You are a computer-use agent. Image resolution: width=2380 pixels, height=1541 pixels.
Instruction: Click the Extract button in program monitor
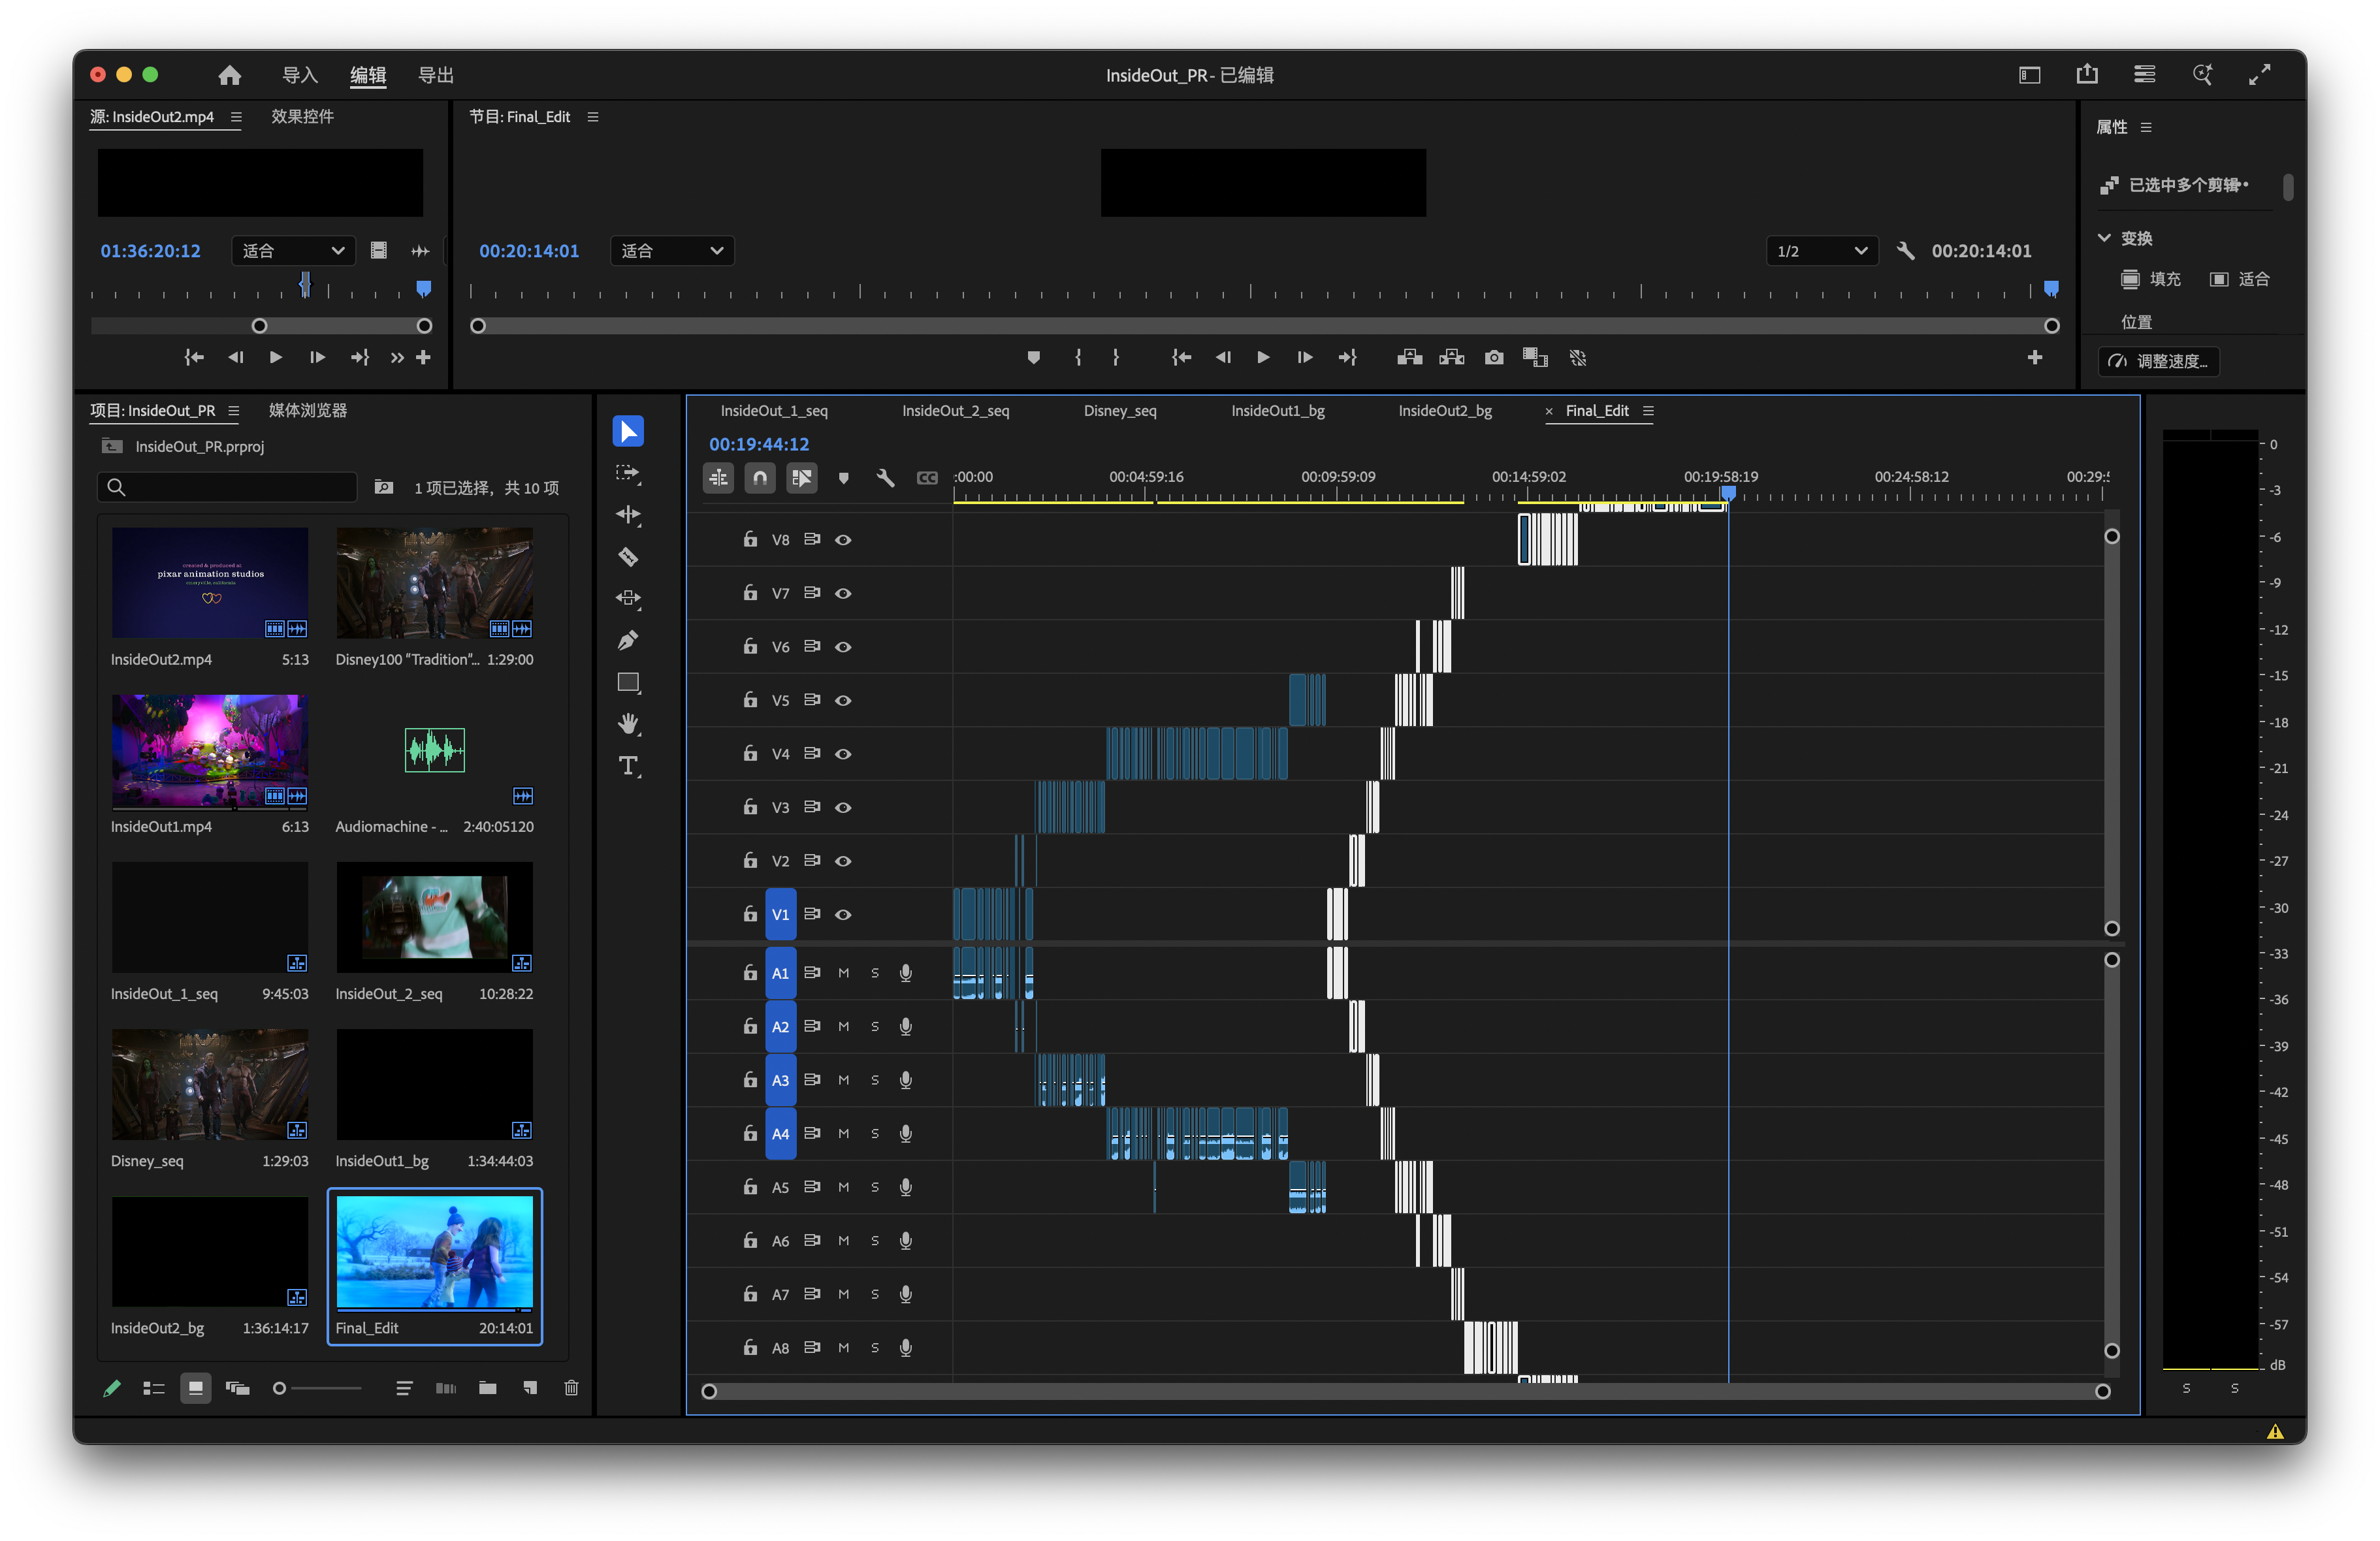pyautogui.click(x=1452, y=358)
